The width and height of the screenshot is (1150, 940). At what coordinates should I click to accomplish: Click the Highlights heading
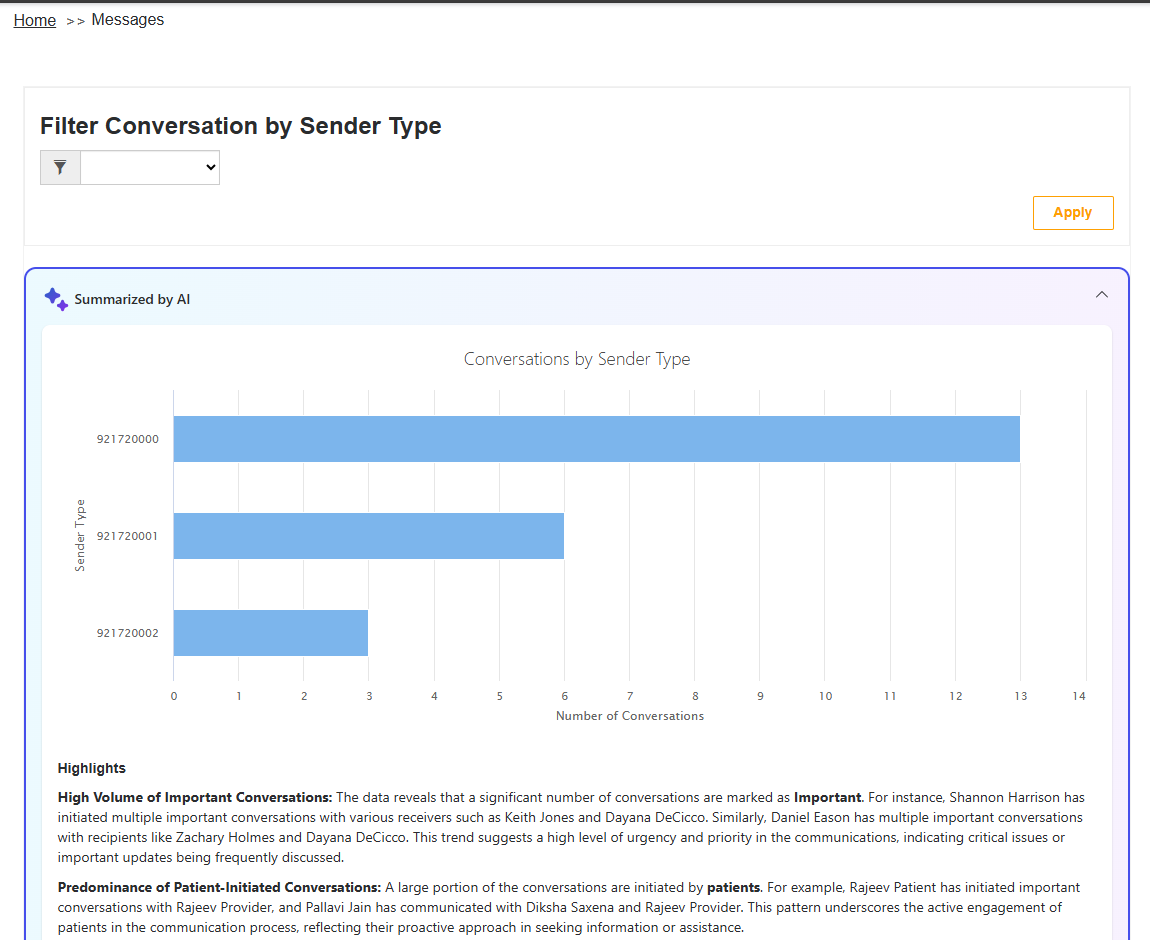click(x=92, y=768)
